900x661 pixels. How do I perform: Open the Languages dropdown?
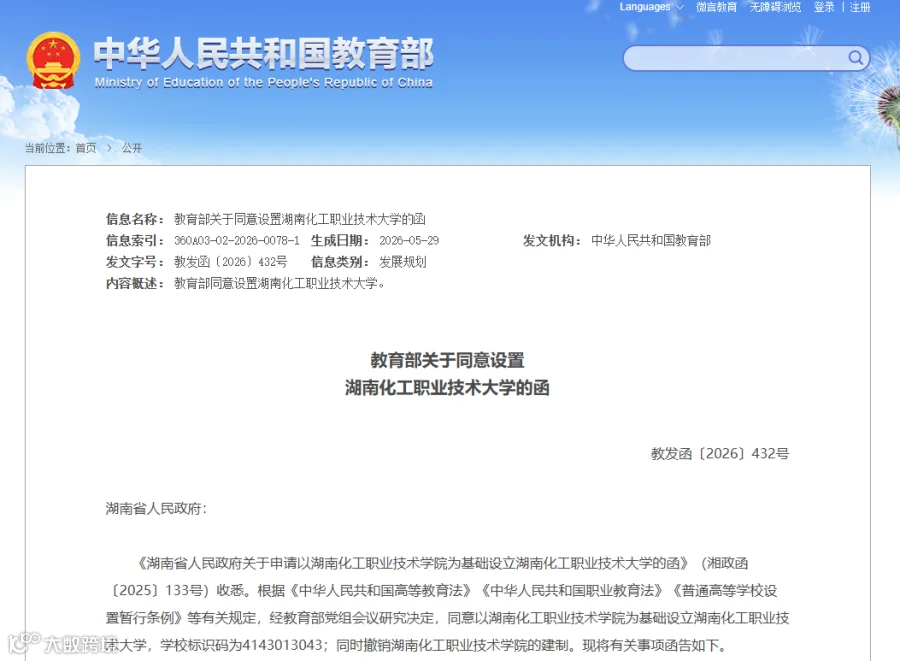[x=651, y=7]
